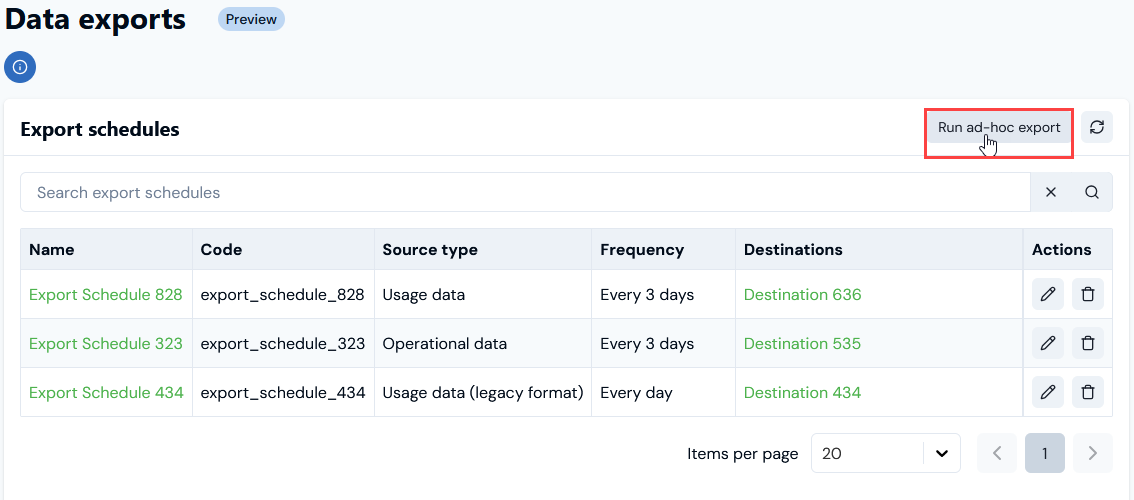The image size is (1134, 500).
Task: Open the Export Schedule 828 link
Action: (x=106, y=295)
